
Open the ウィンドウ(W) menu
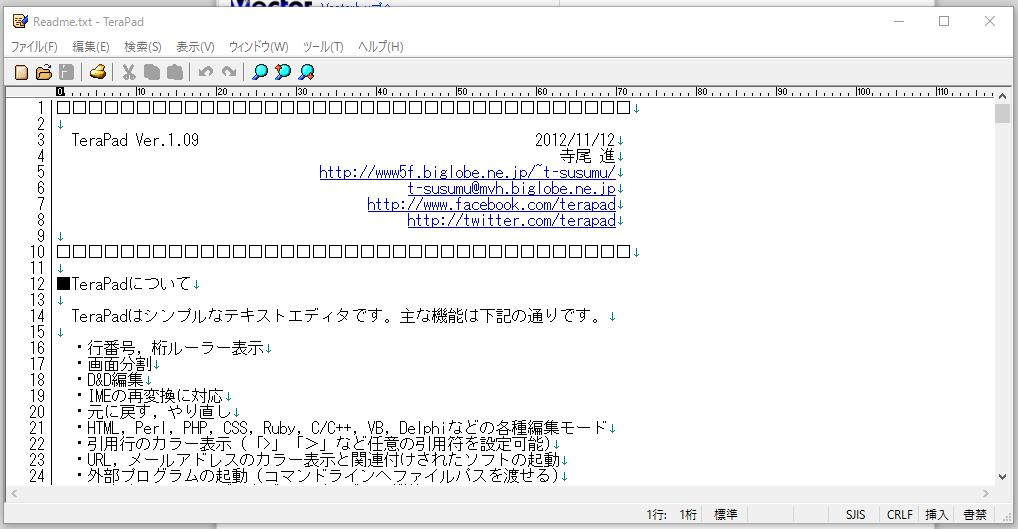(x=258, y=47)
